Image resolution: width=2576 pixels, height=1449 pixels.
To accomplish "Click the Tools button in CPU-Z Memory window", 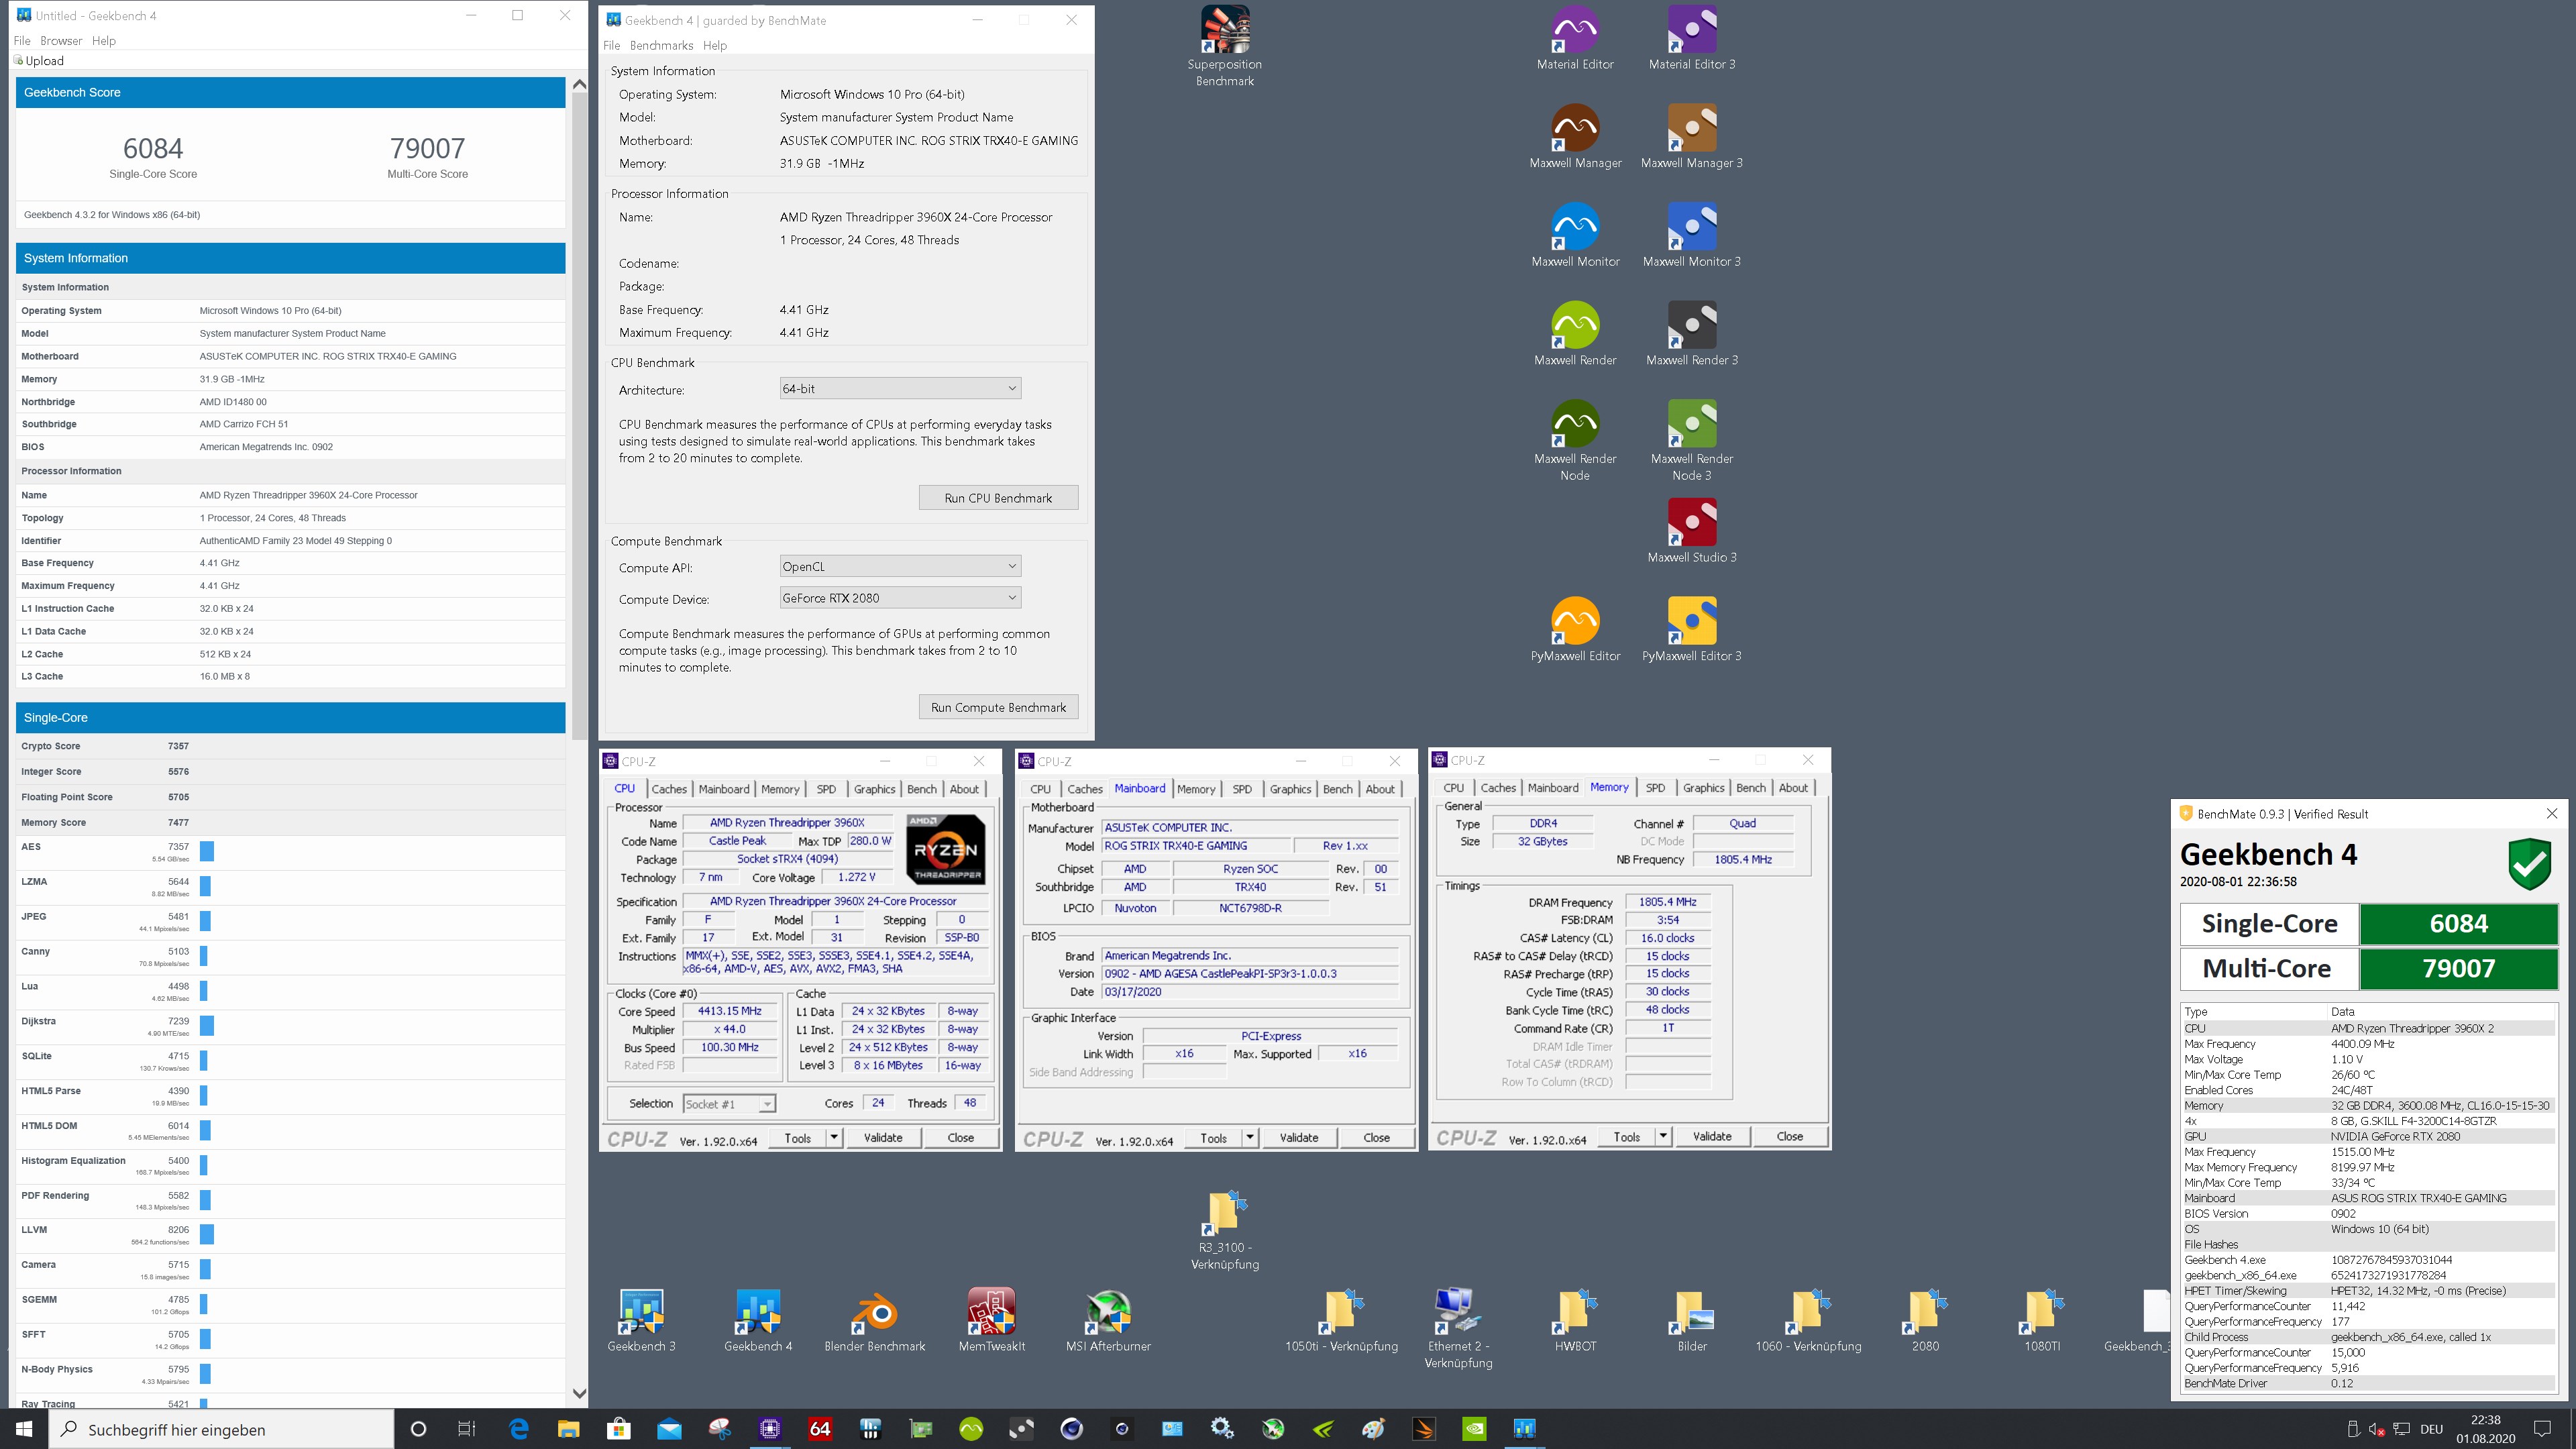I will click(1626, 1136).
